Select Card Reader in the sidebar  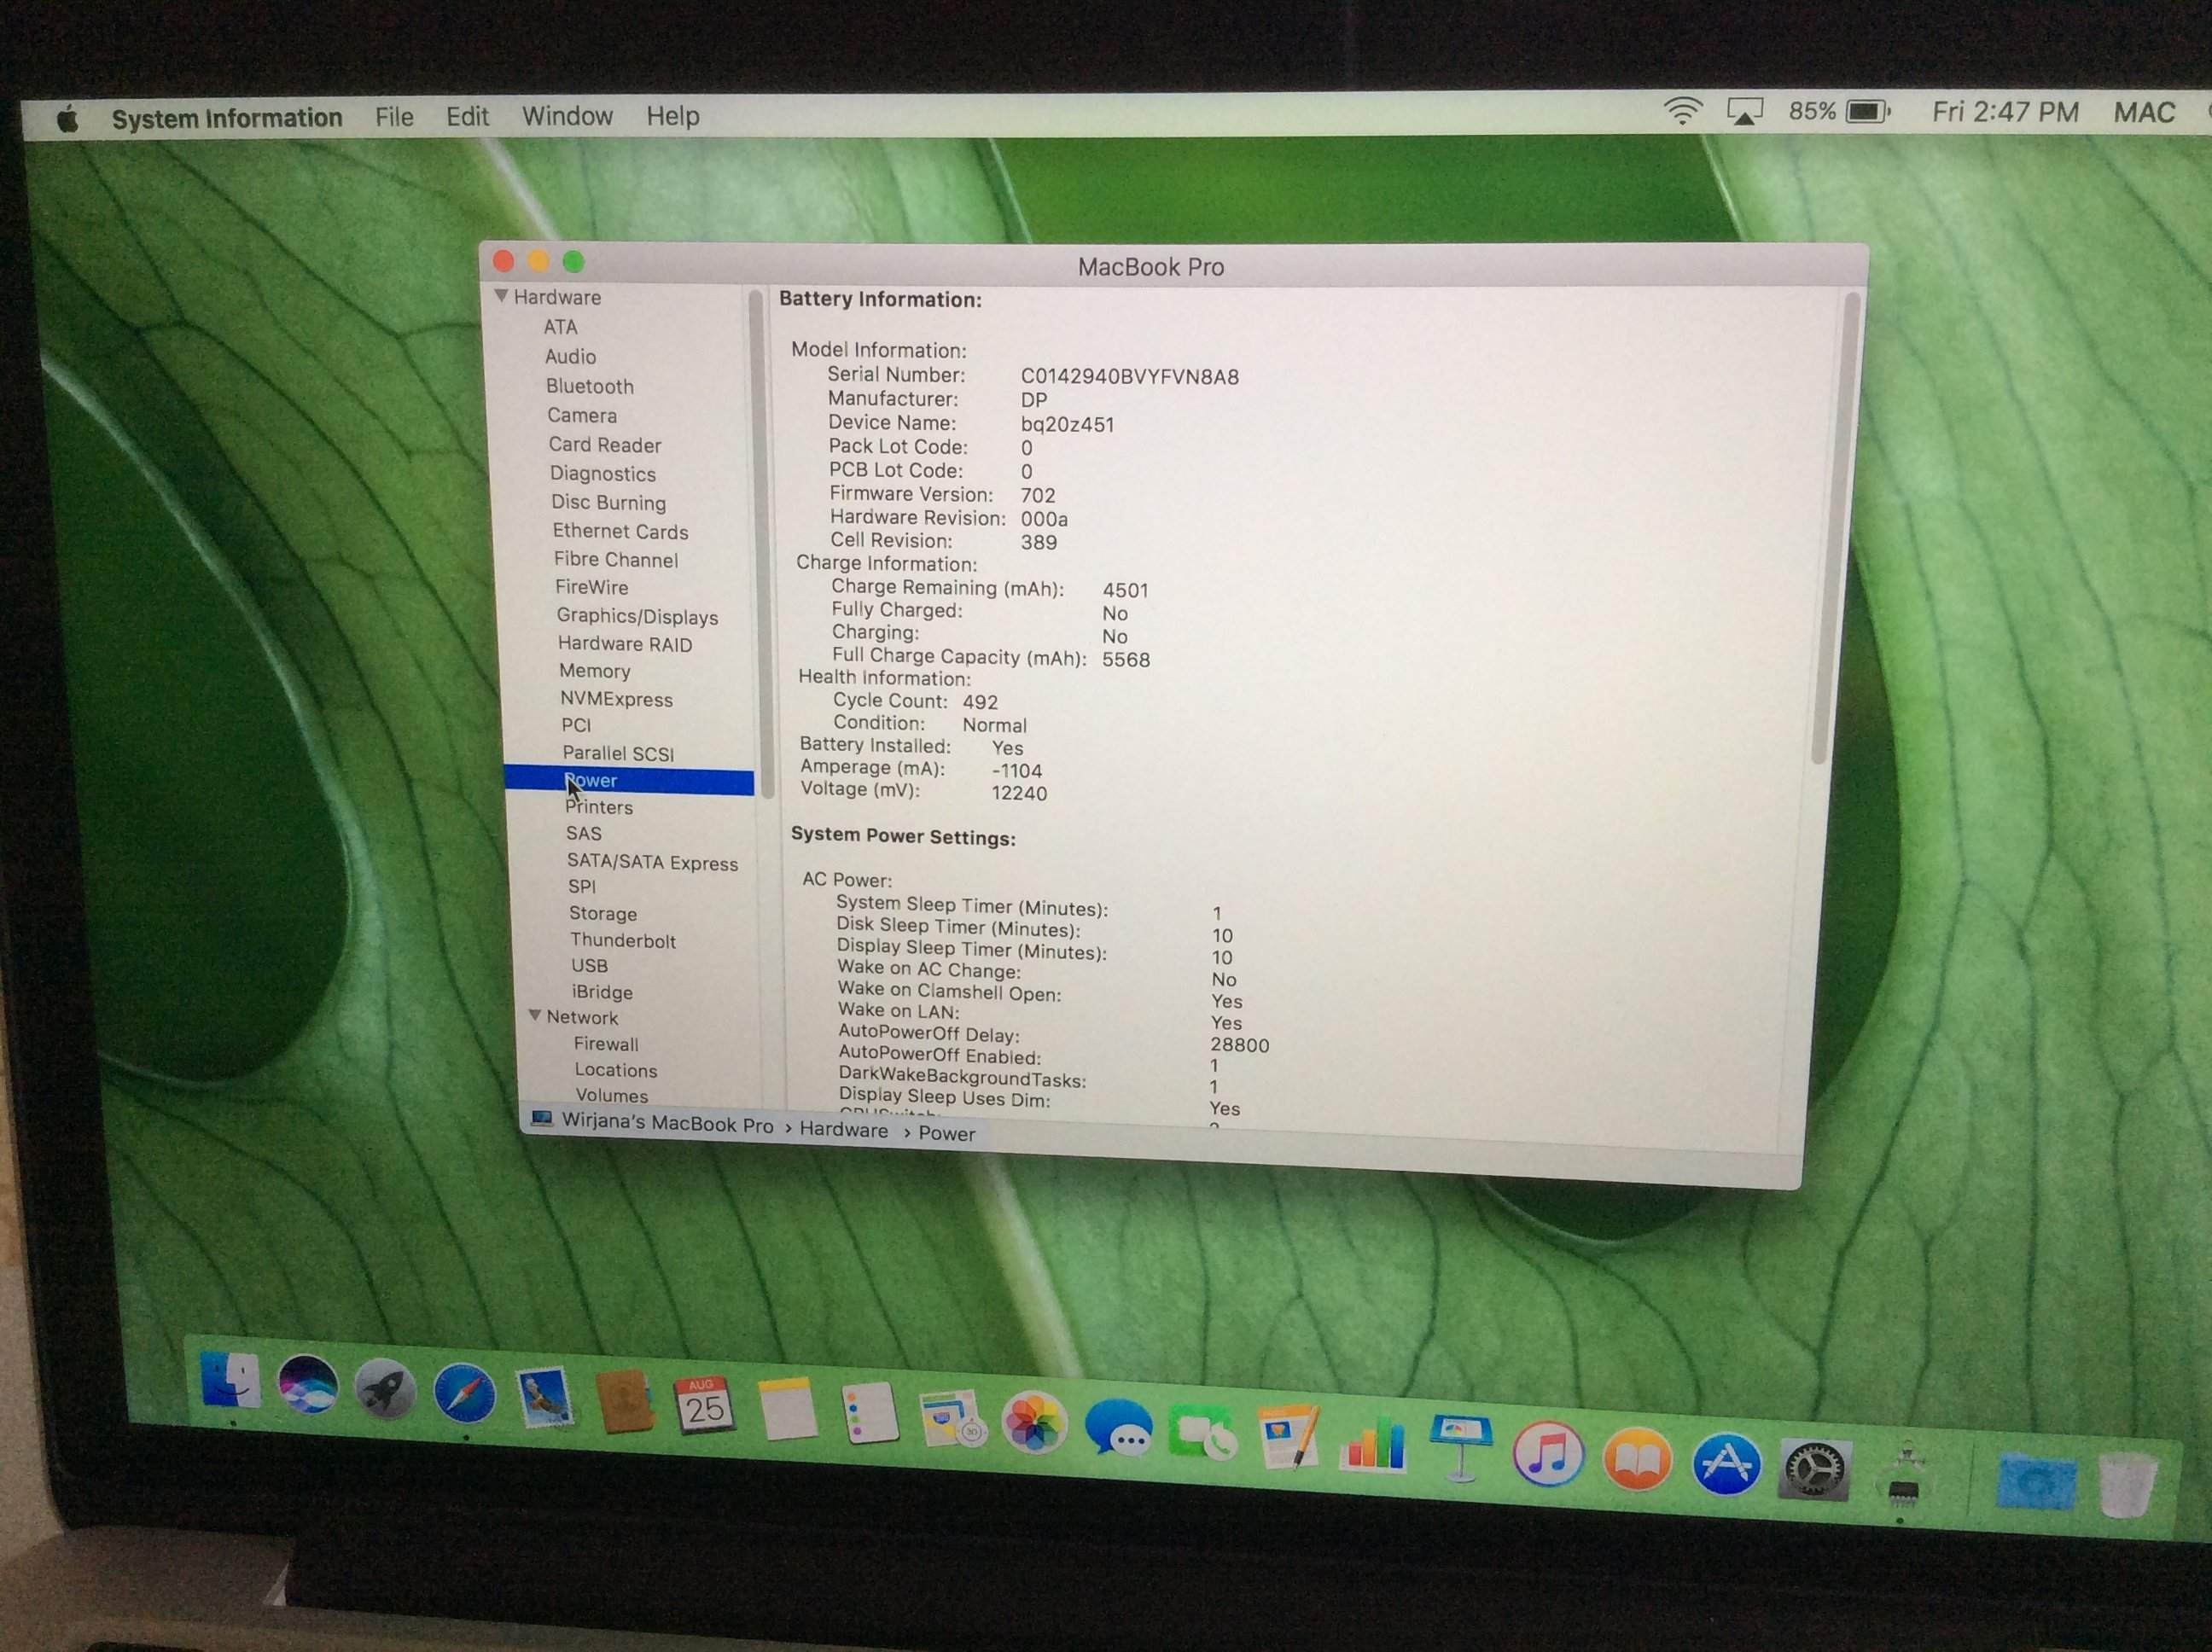pyautogui.click(x=605, y=445)
